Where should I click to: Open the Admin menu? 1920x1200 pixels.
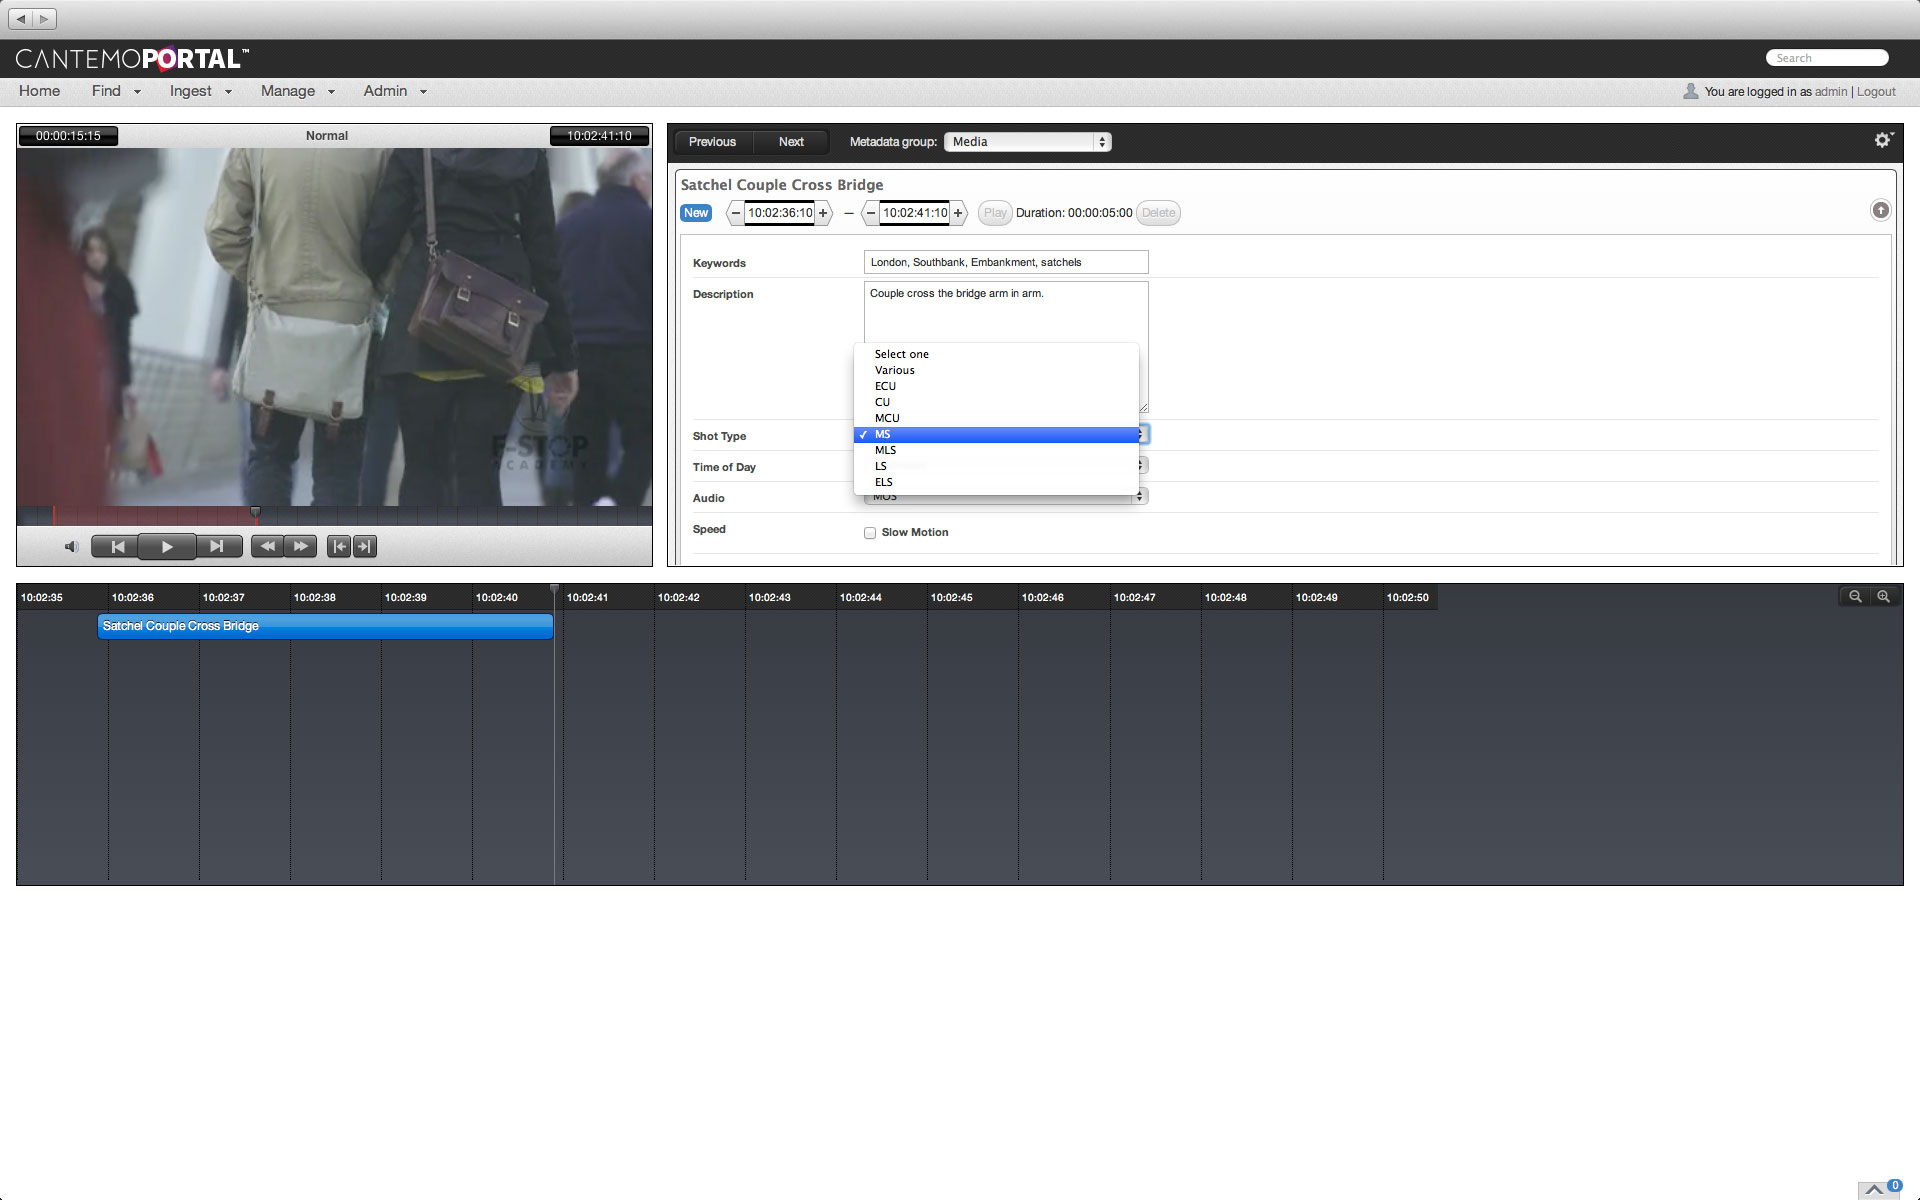click(x=395, y=91)
